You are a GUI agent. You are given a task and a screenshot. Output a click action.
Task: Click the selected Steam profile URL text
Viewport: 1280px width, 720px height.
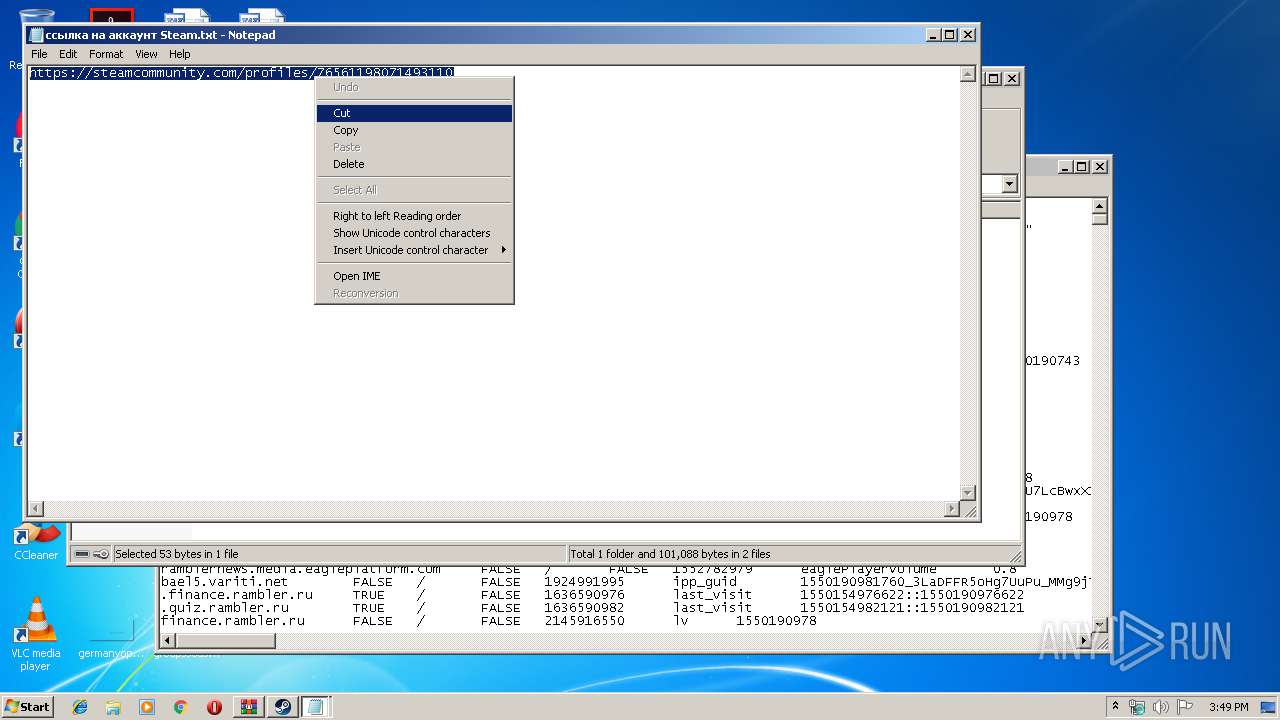pos(242,73)
